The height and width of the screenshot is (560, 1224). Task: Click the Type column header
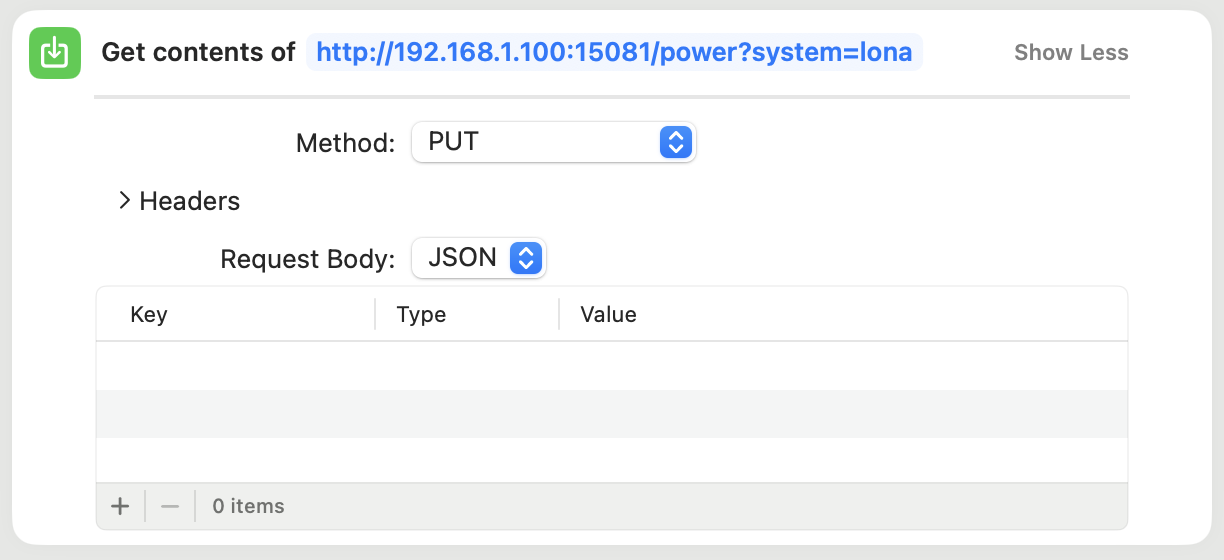[421, 314]
